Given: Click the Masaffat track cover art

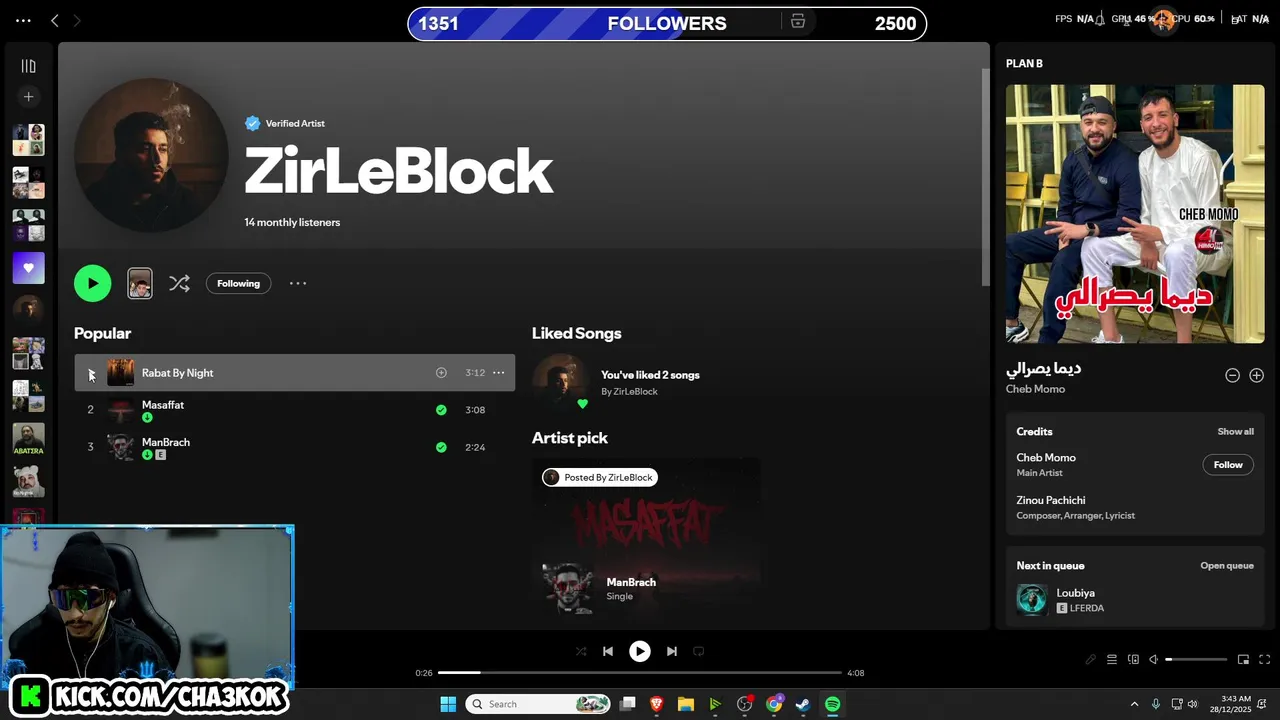Looking at the screenshot, I should [120, 410].
